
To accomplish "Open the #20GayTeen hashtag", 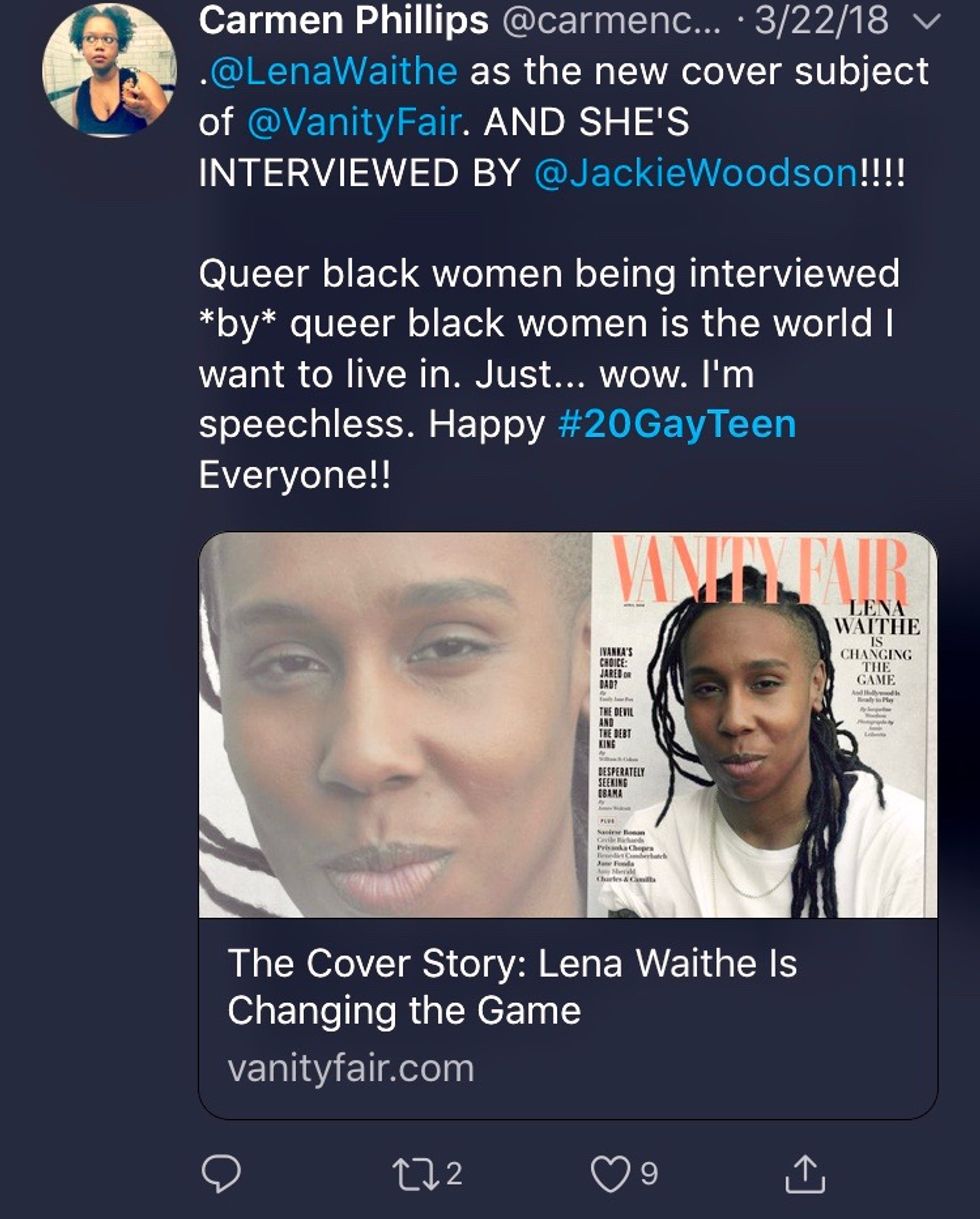I will pyautogui.click(x=677, y=424).
